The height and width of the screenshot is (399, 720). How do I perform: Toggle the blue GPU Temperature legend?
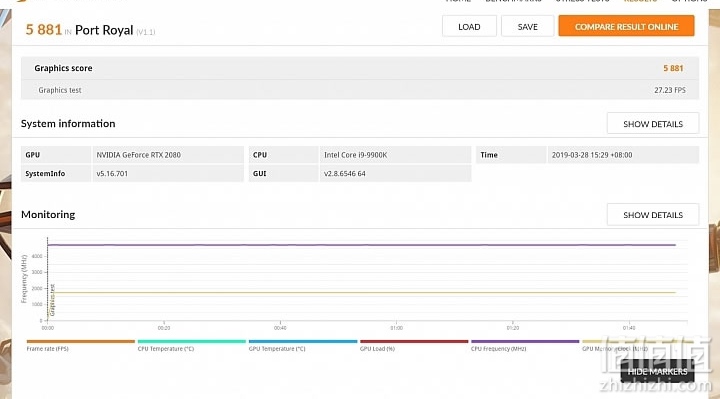pyautogui.click(x=303, y=345)
